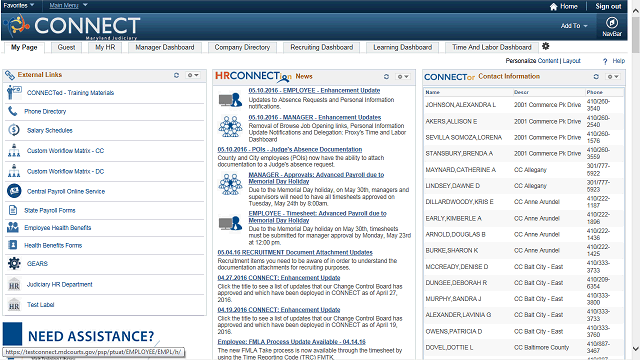Switch to the My HR tab
This screenshot has width=640, height=360.
point(105,47)
